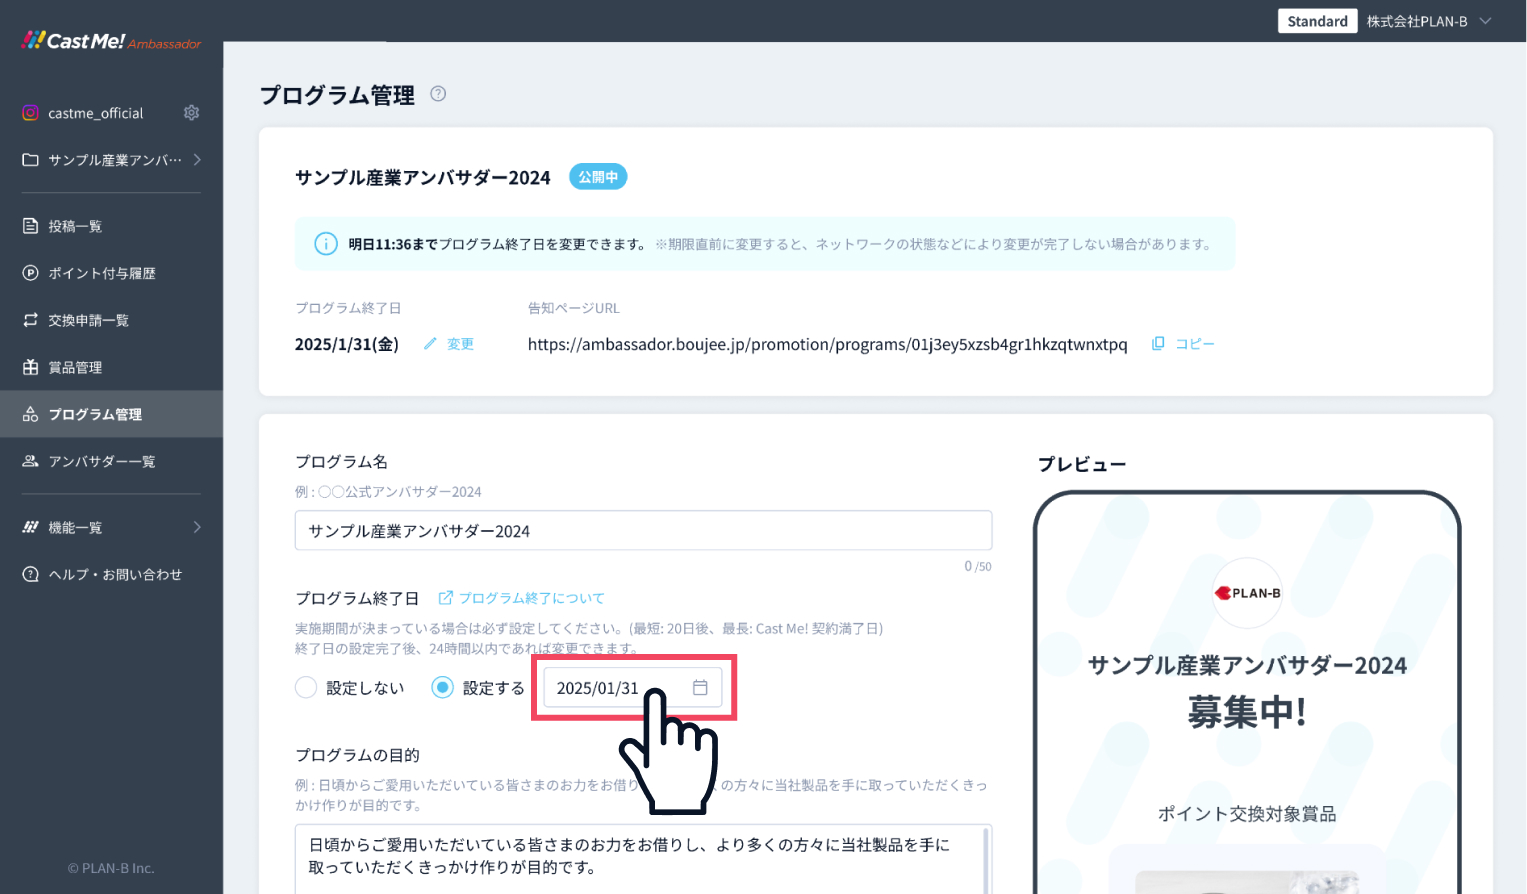
Task: Open 投稿一覧 in the sidebar
Action: click(x=75, y=226)
